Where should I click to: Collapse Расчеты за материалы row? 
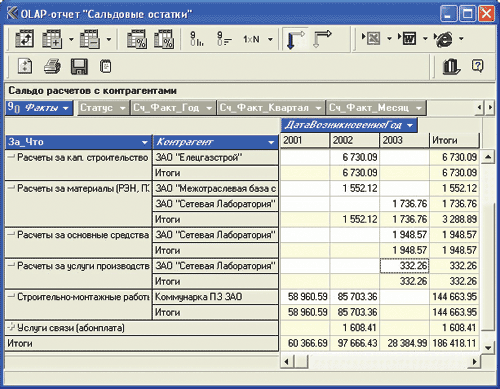point(11,188)
